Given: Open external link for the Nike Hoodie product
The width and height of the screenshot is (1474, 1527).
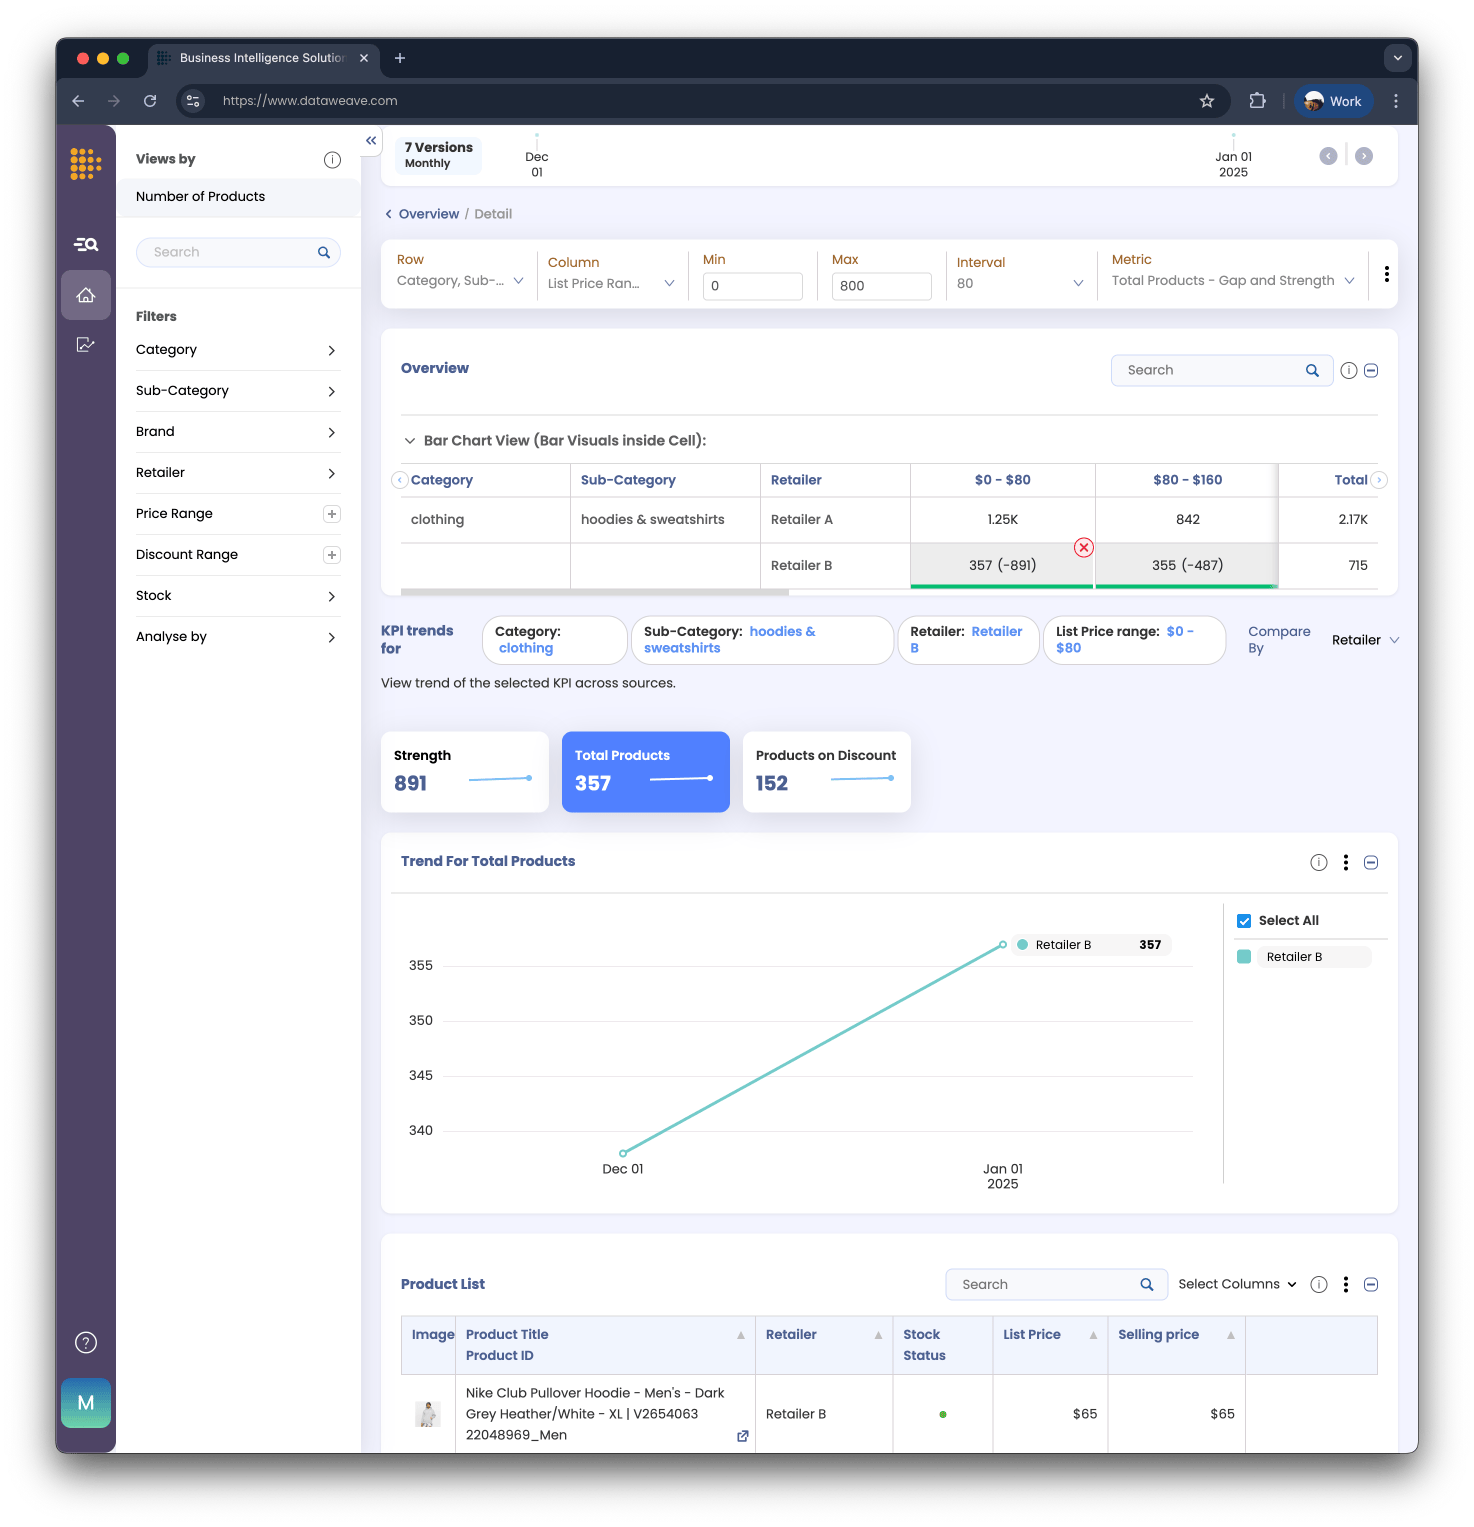Looking at the screenshot, I should (x=742, y=1436).
